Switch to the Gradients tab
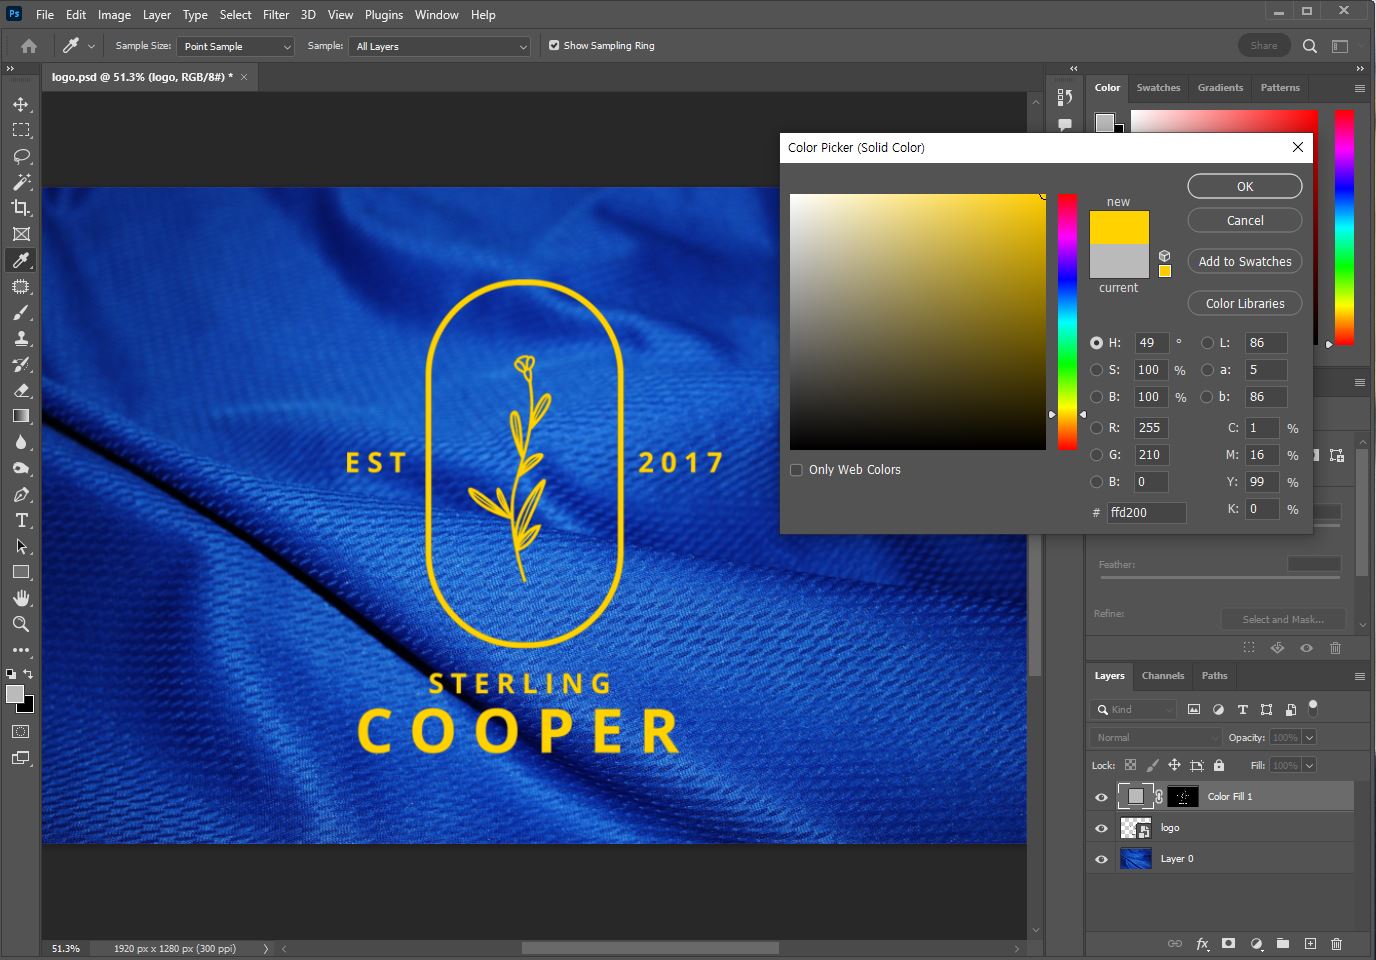The width and height of the screenshot is (1376, 960). point(1220,88)
